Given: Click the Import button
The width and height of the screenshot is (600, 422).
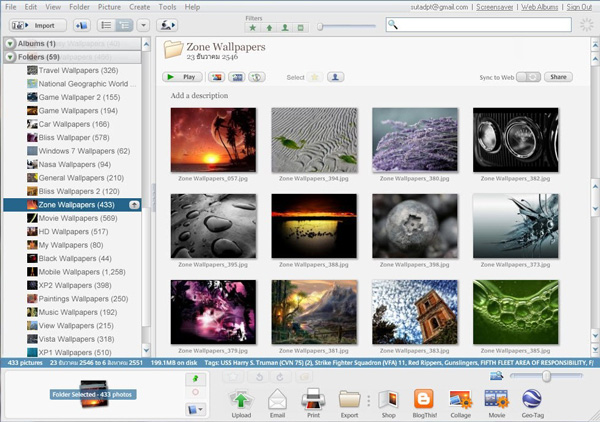Looking at the screenshot, I should click(38, 25).
